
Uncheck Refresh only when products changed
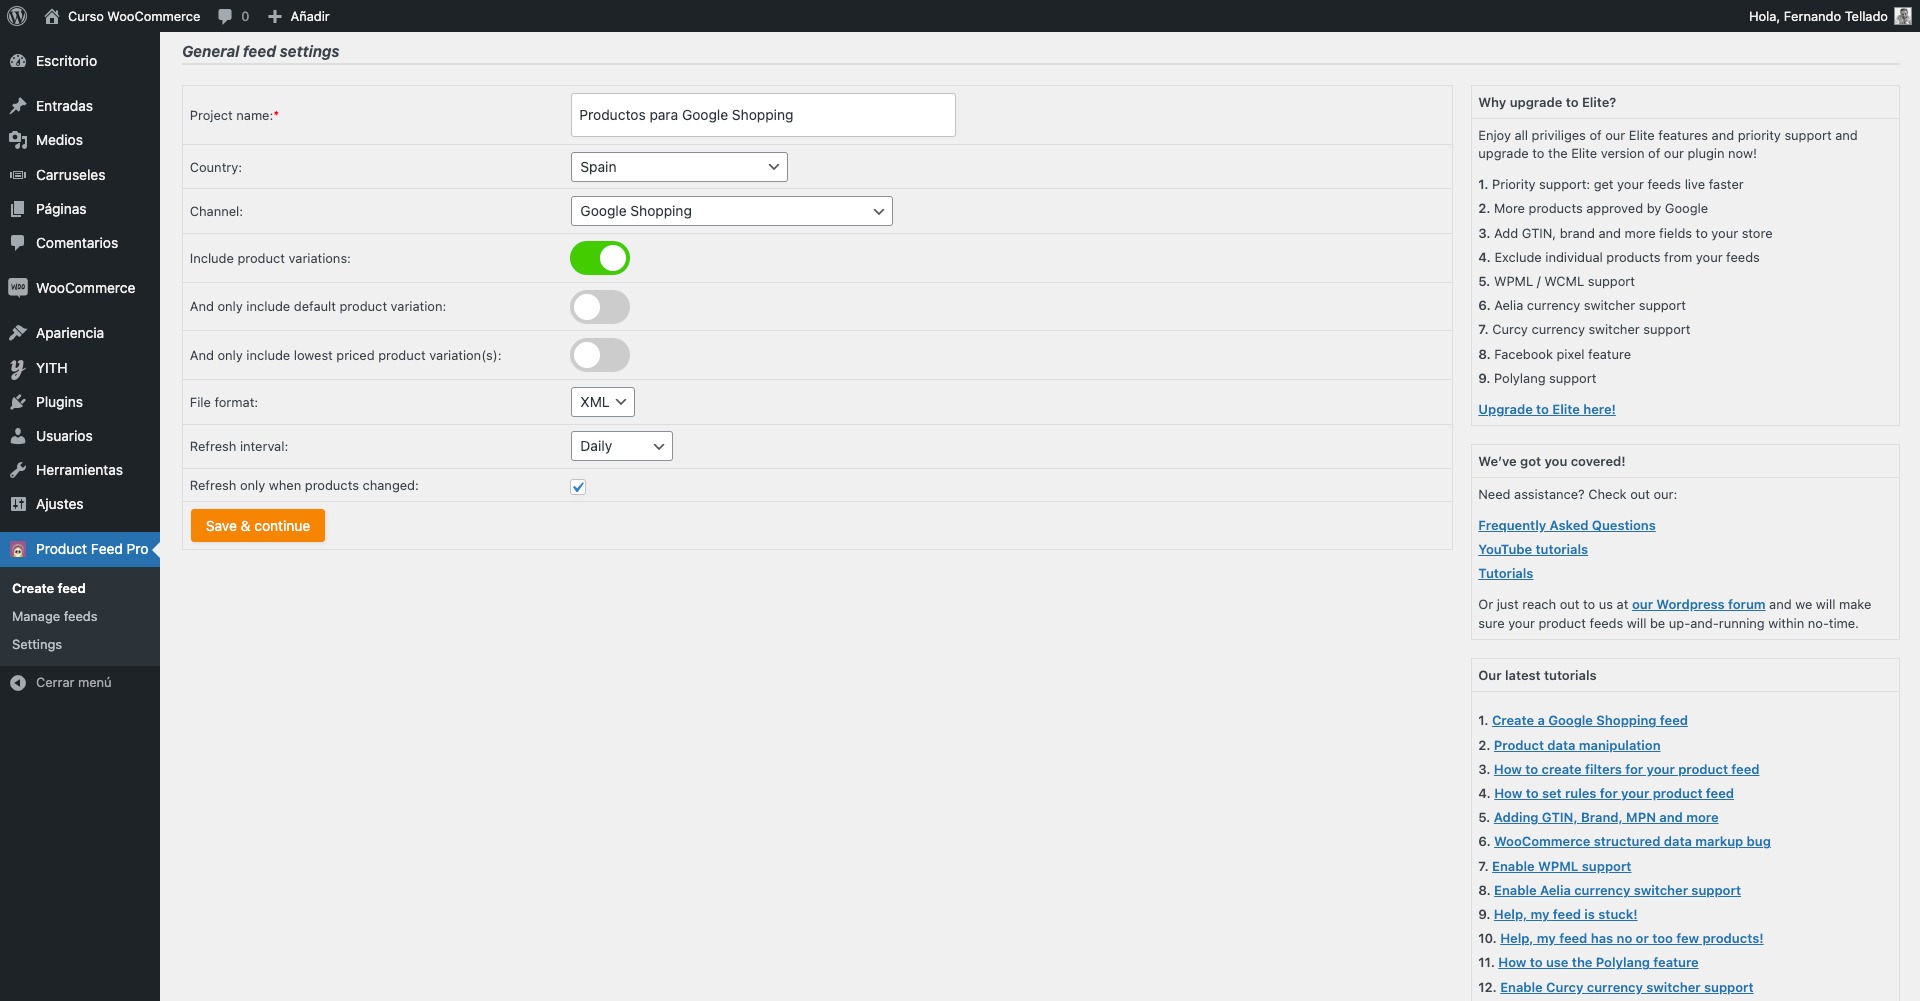[x=578, y=487]
